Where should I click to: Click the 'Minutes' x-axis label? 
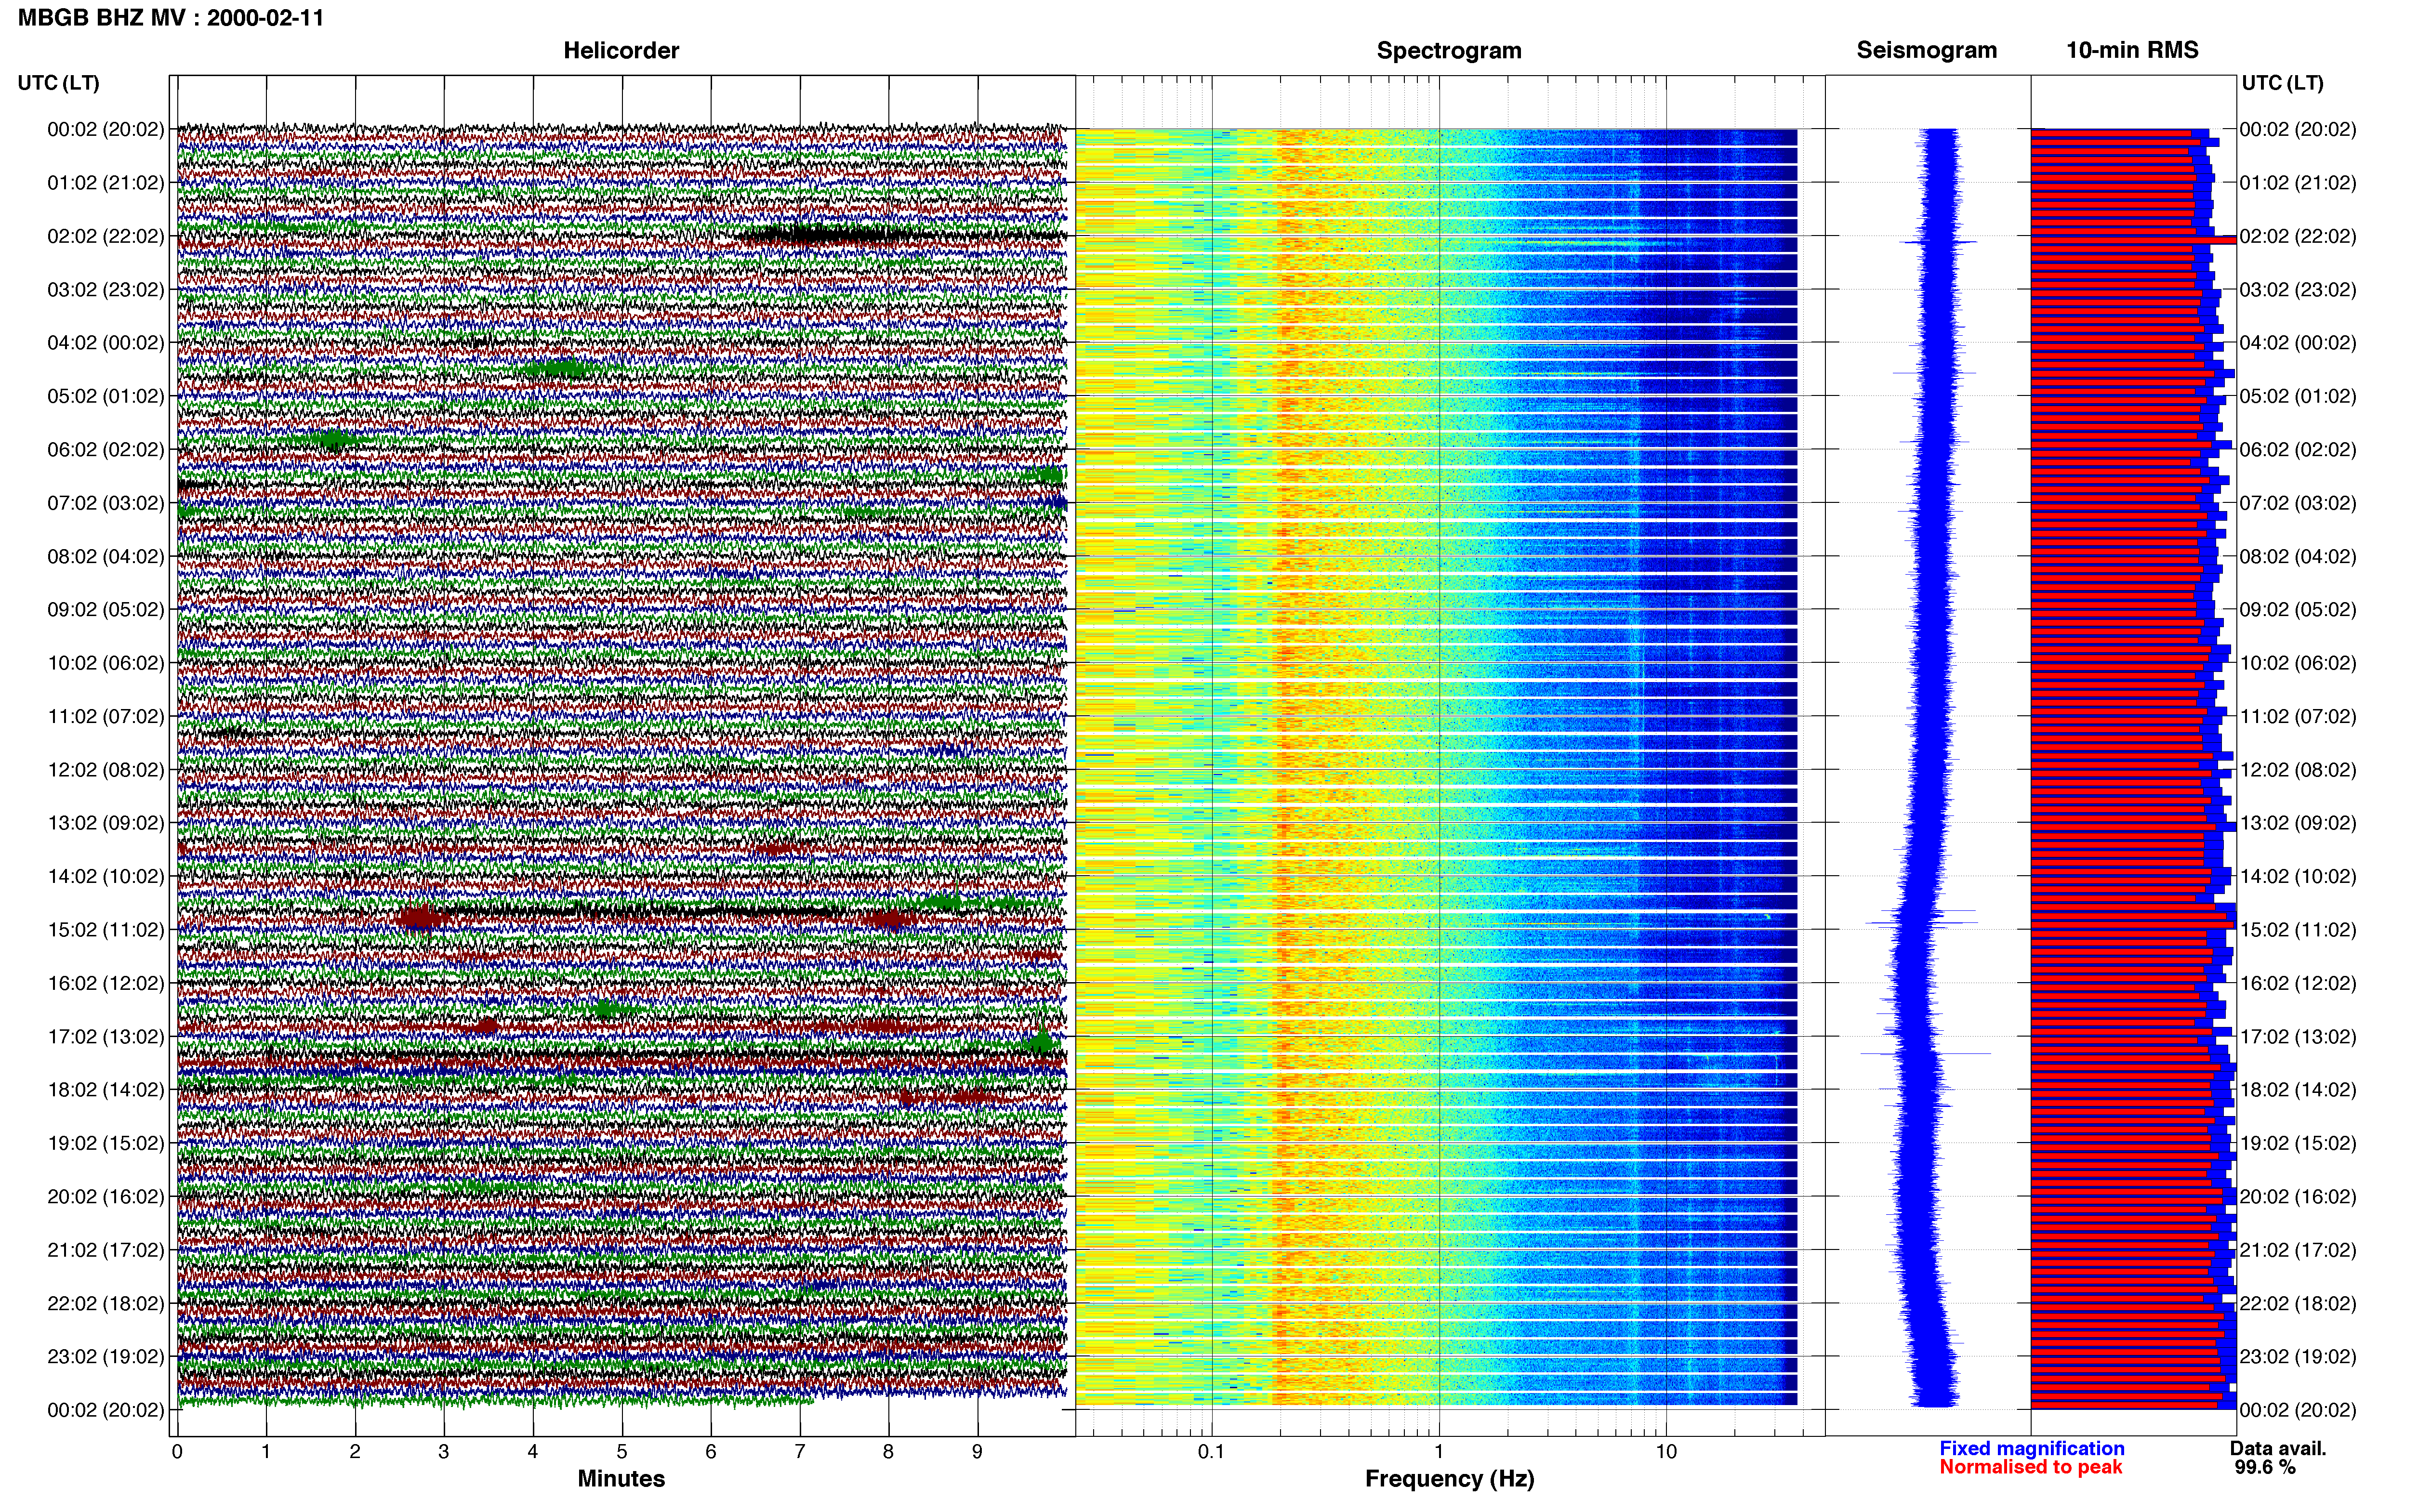[621, 1478]
